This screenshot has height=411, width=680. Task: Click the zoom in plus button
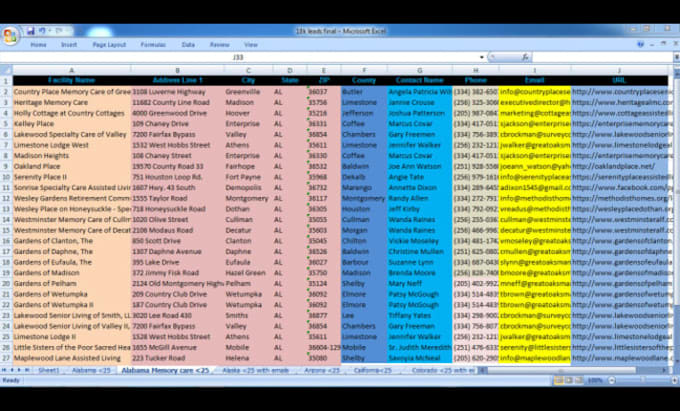tap(674, 380)
